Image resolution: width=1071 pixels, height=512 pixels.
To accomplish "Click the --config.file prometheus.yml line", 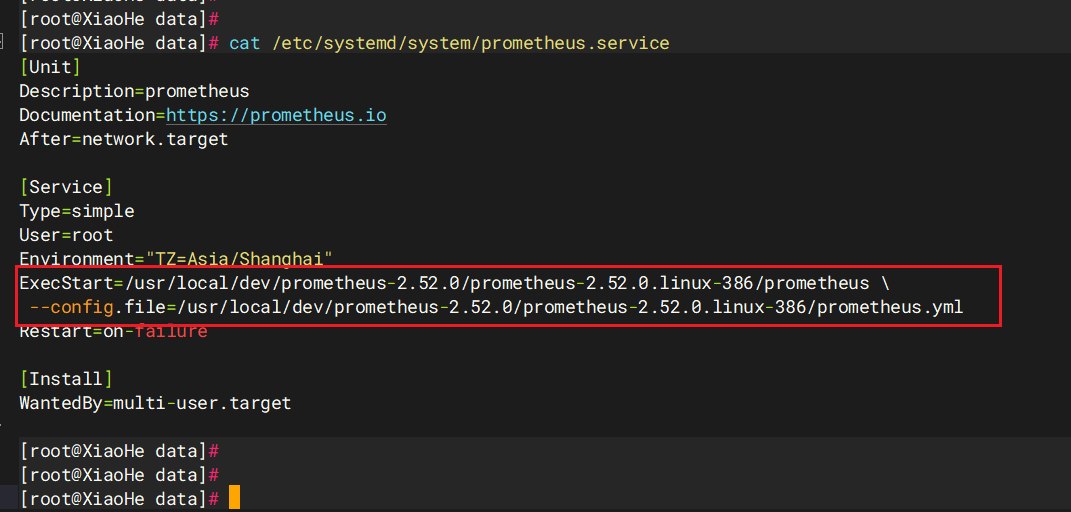I will coord(496,307).
